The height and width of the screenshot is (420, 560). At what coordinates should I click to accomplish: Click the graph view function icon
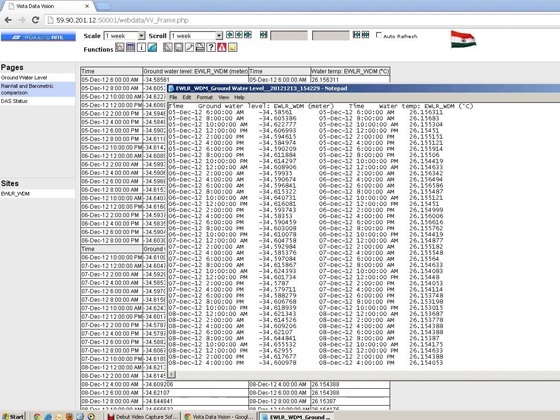coord(120,47)
